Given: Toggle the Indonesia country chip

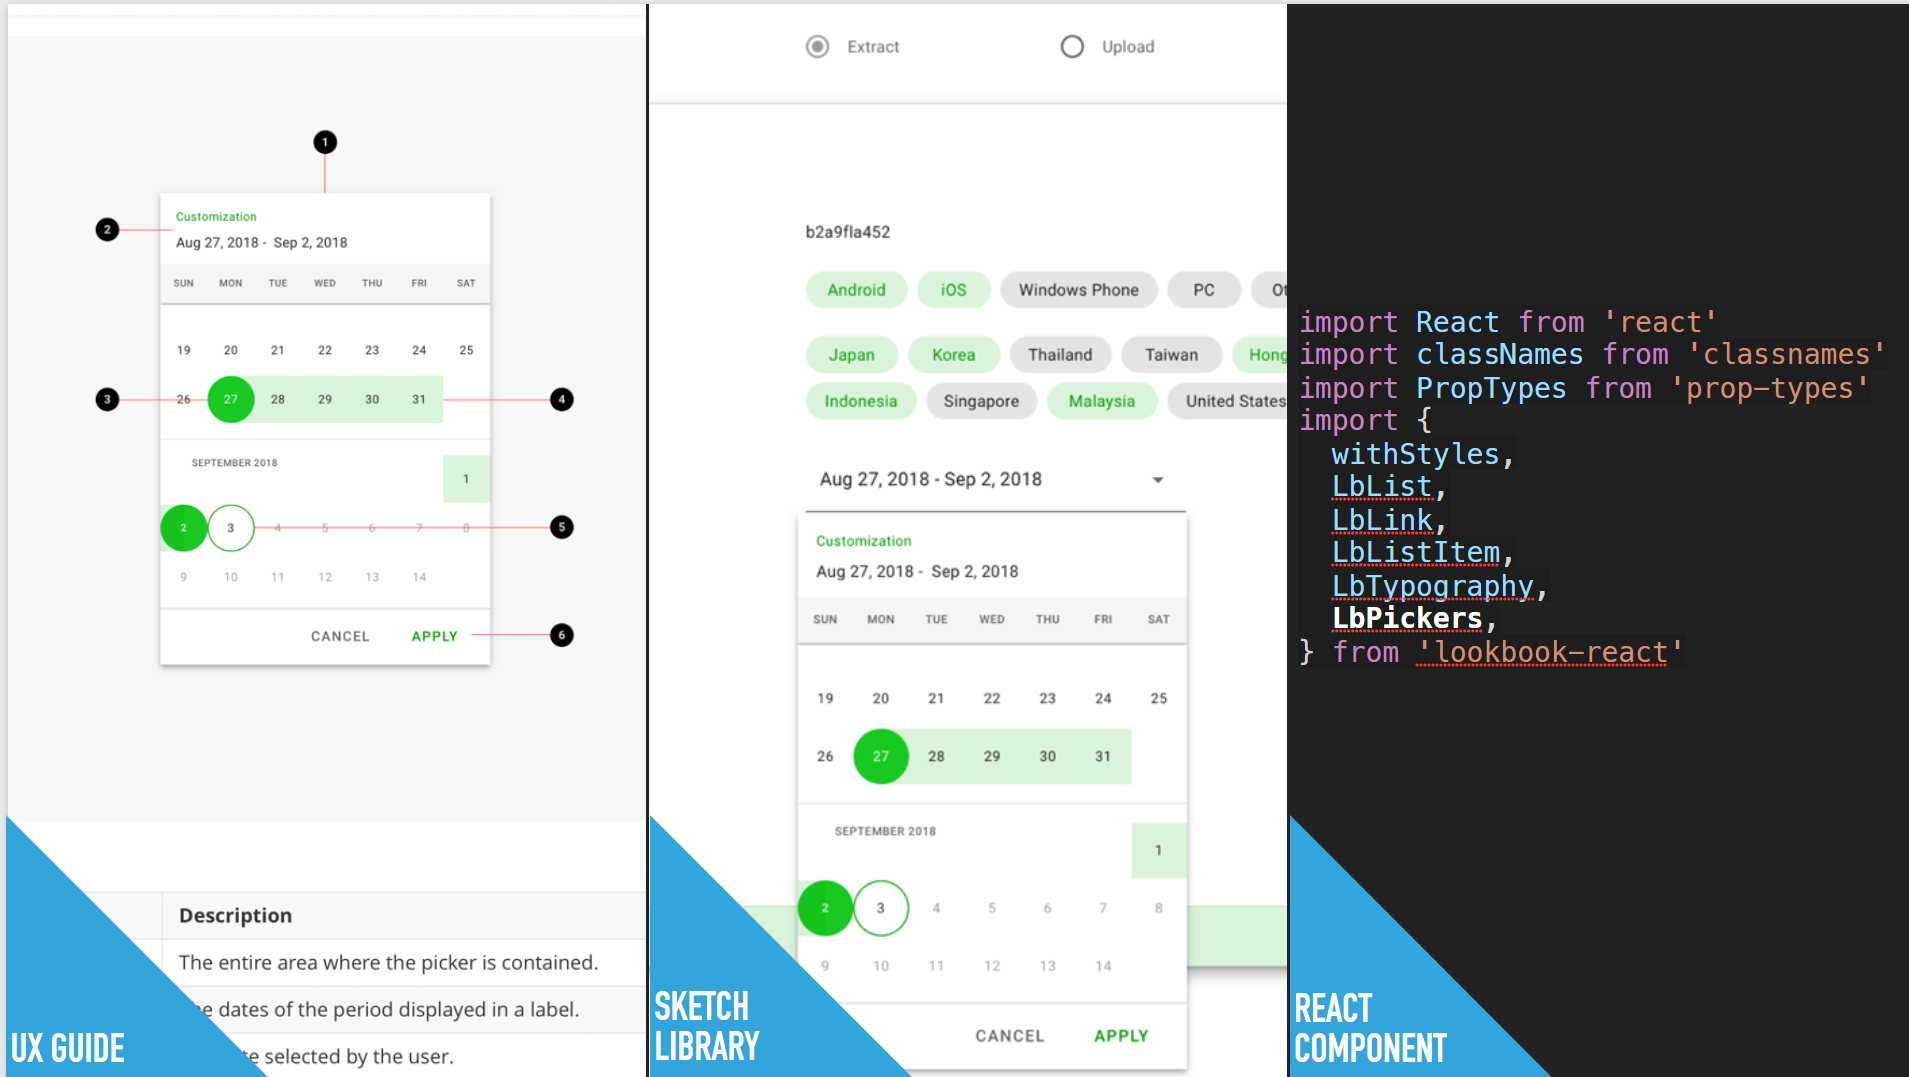Looking at the screenshot, I should click(861, 401).
